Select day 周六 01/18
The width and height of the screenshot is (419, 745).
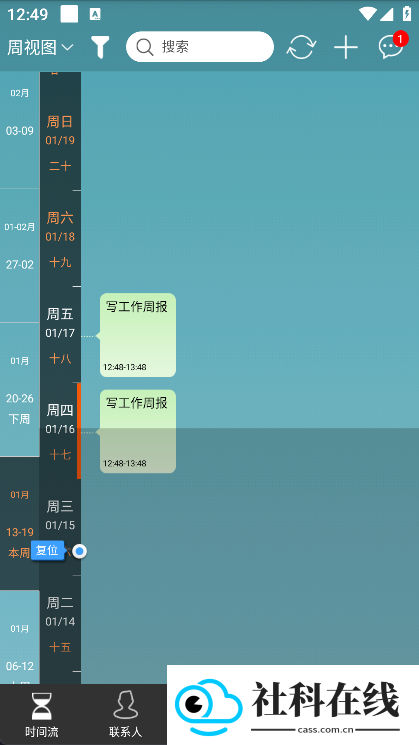pos(60,239)
